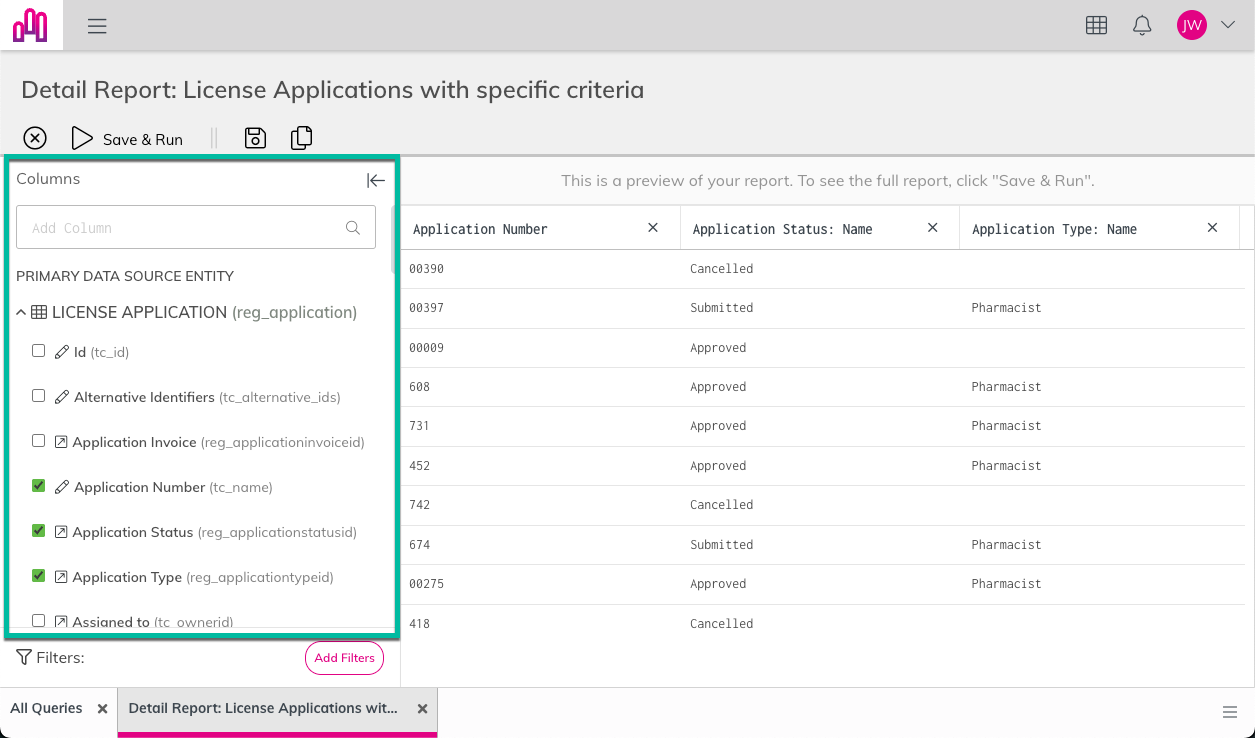This screenshot has width=1257, height=738.
Task: Click the Filters: label
Action: [x=60, y=658]
